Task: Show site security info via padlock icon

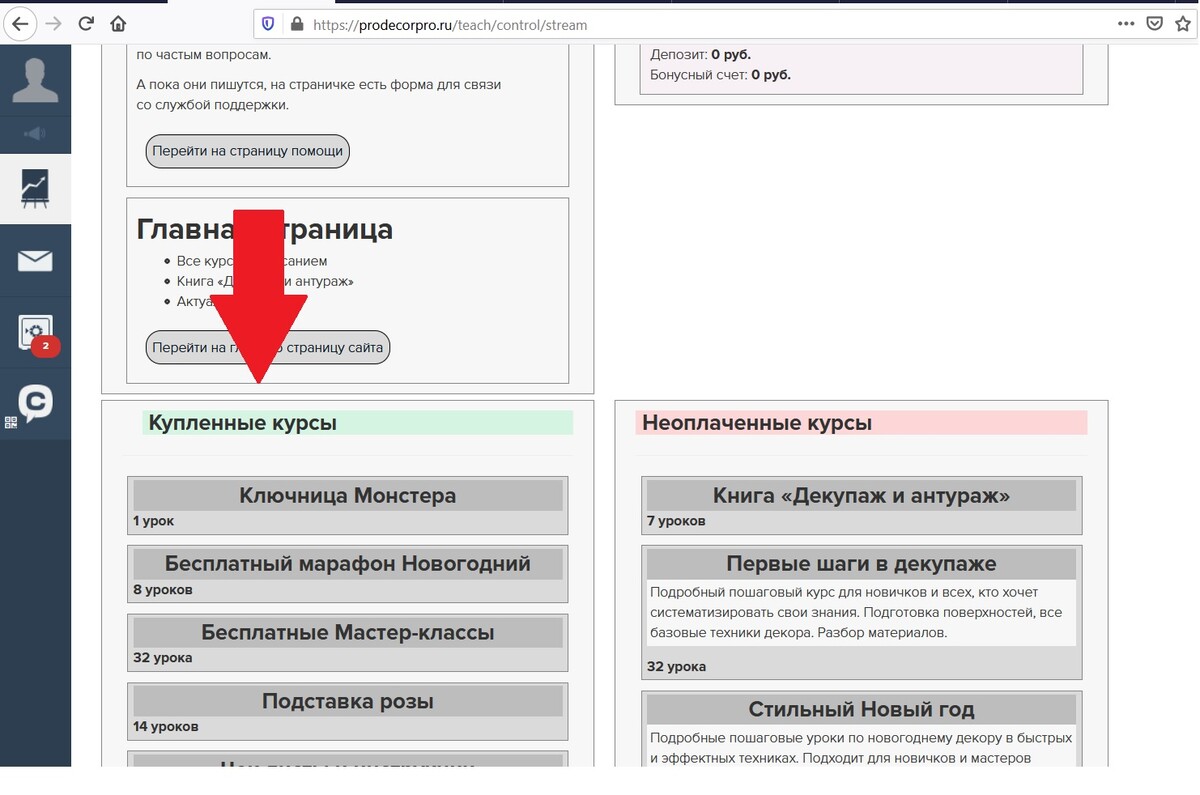Action: point(295,24)
